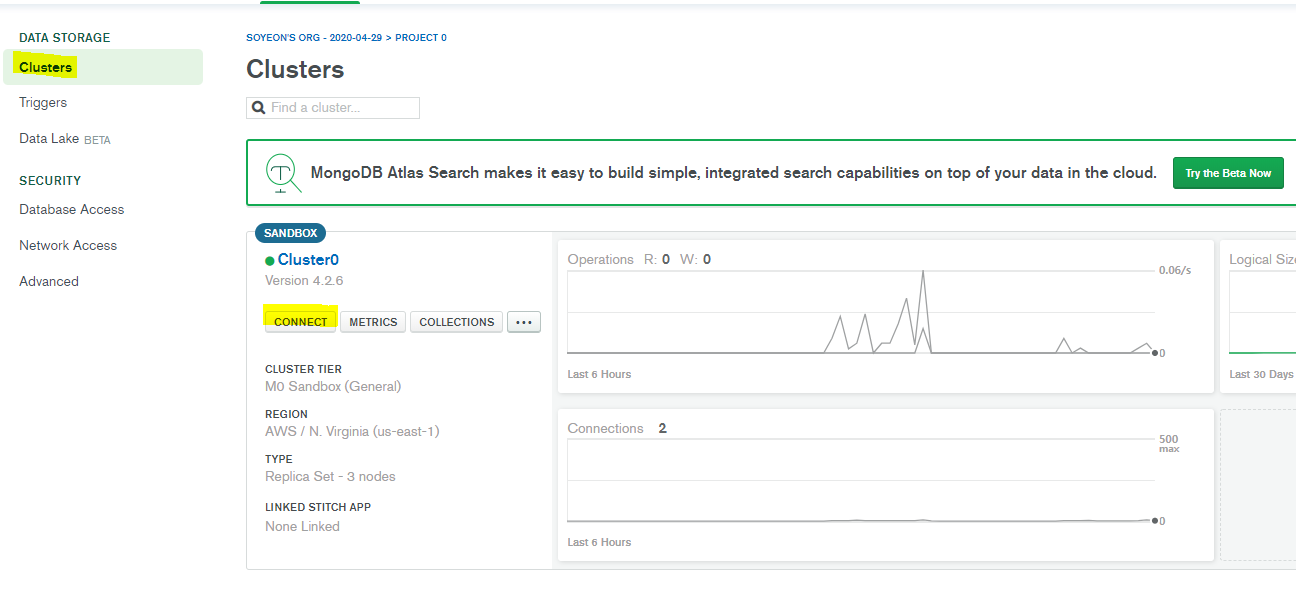Click the Clusters page heading
Image resolution: width=1296 pixels, height=596 pixels.
tap(295, 70)
